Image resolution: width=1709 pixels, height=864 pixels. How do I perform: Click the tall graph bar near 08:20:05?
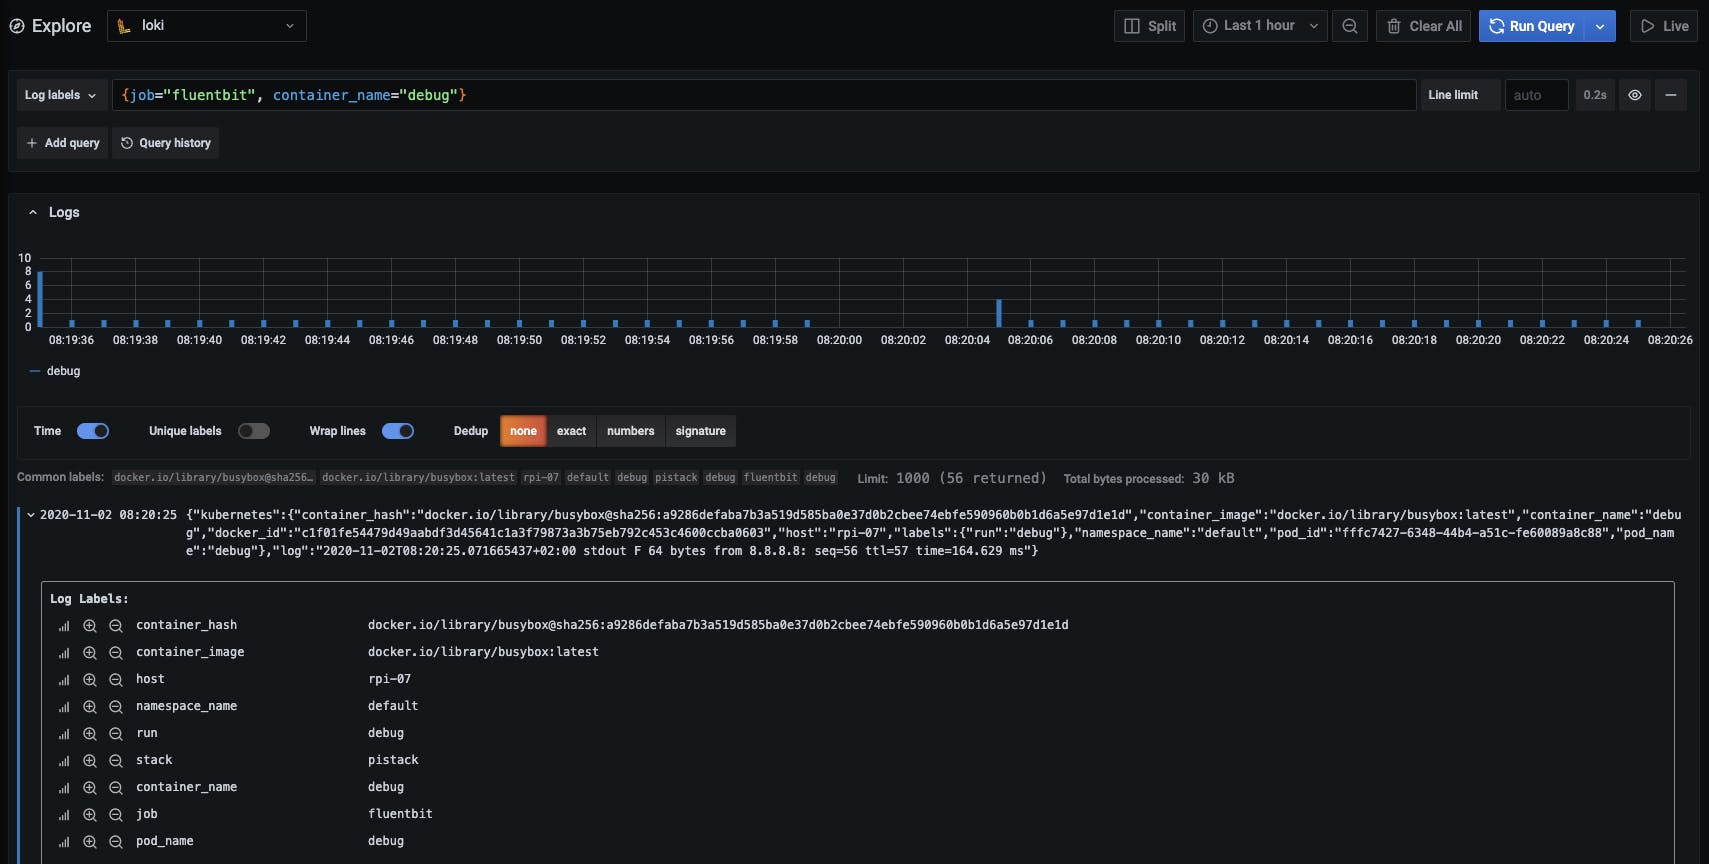(x=998, y=313)
